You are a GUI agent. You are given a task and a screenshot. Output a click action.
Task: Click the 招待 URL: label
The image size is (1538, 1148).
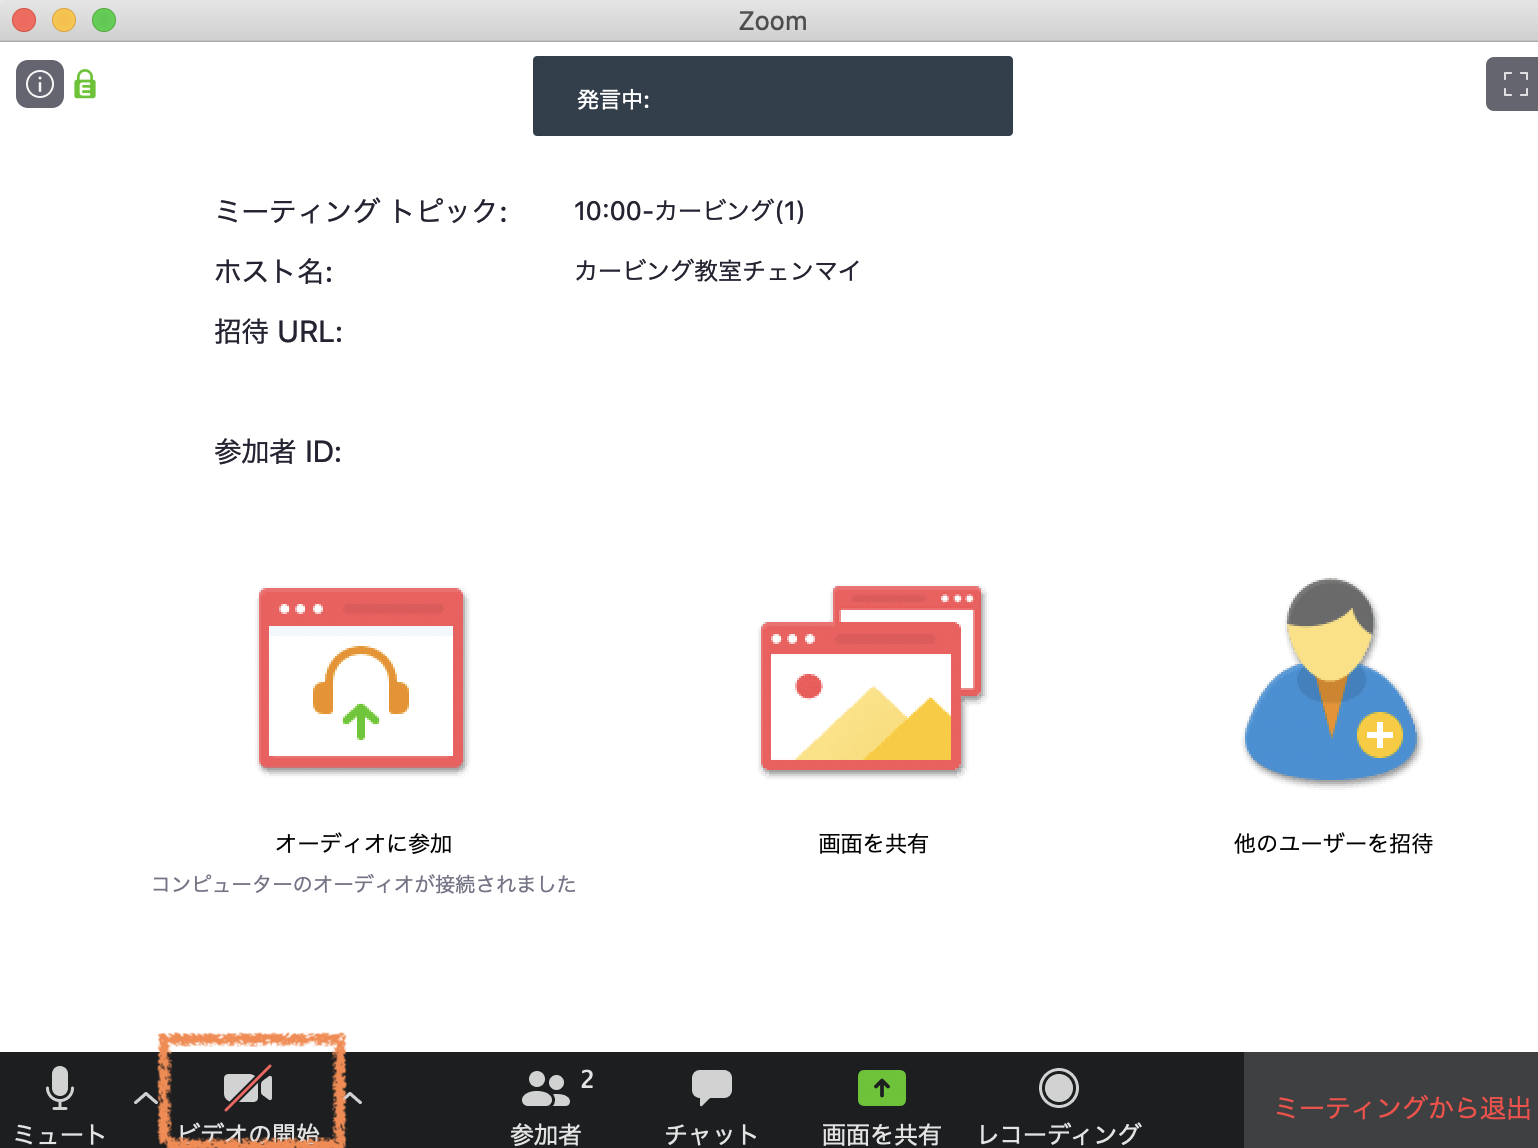(279, 332)
